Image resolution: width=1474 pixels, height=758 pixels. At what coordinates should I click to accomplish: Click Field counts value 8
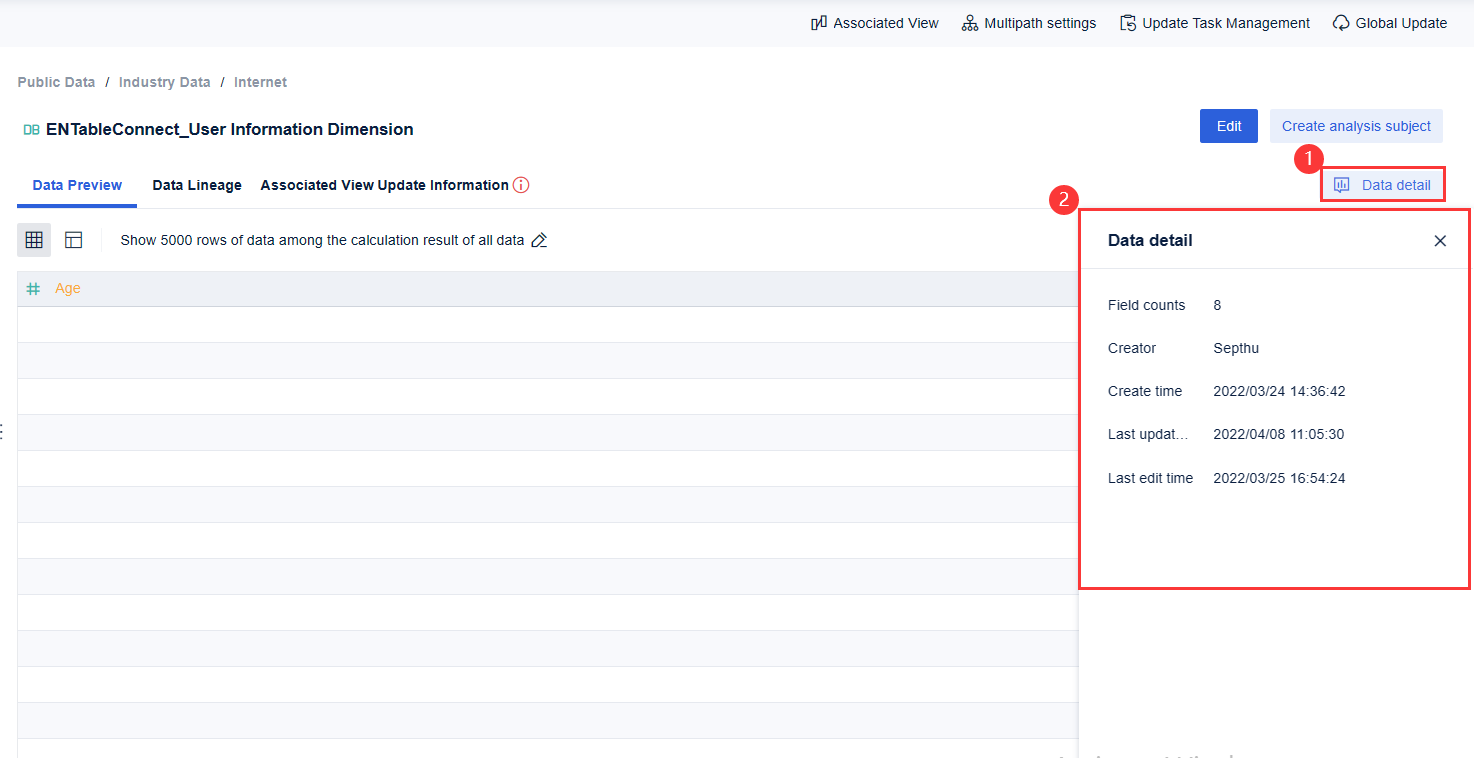coord(1217,305)
